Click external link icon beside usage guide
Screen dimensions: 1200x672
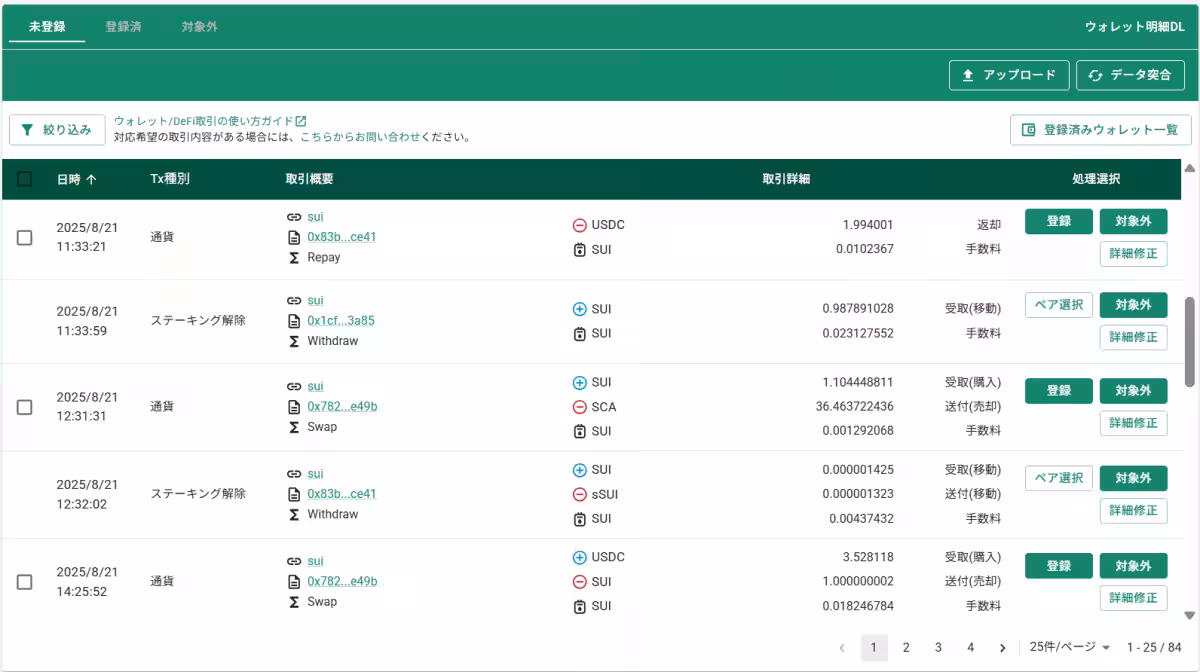click(301, 121)
